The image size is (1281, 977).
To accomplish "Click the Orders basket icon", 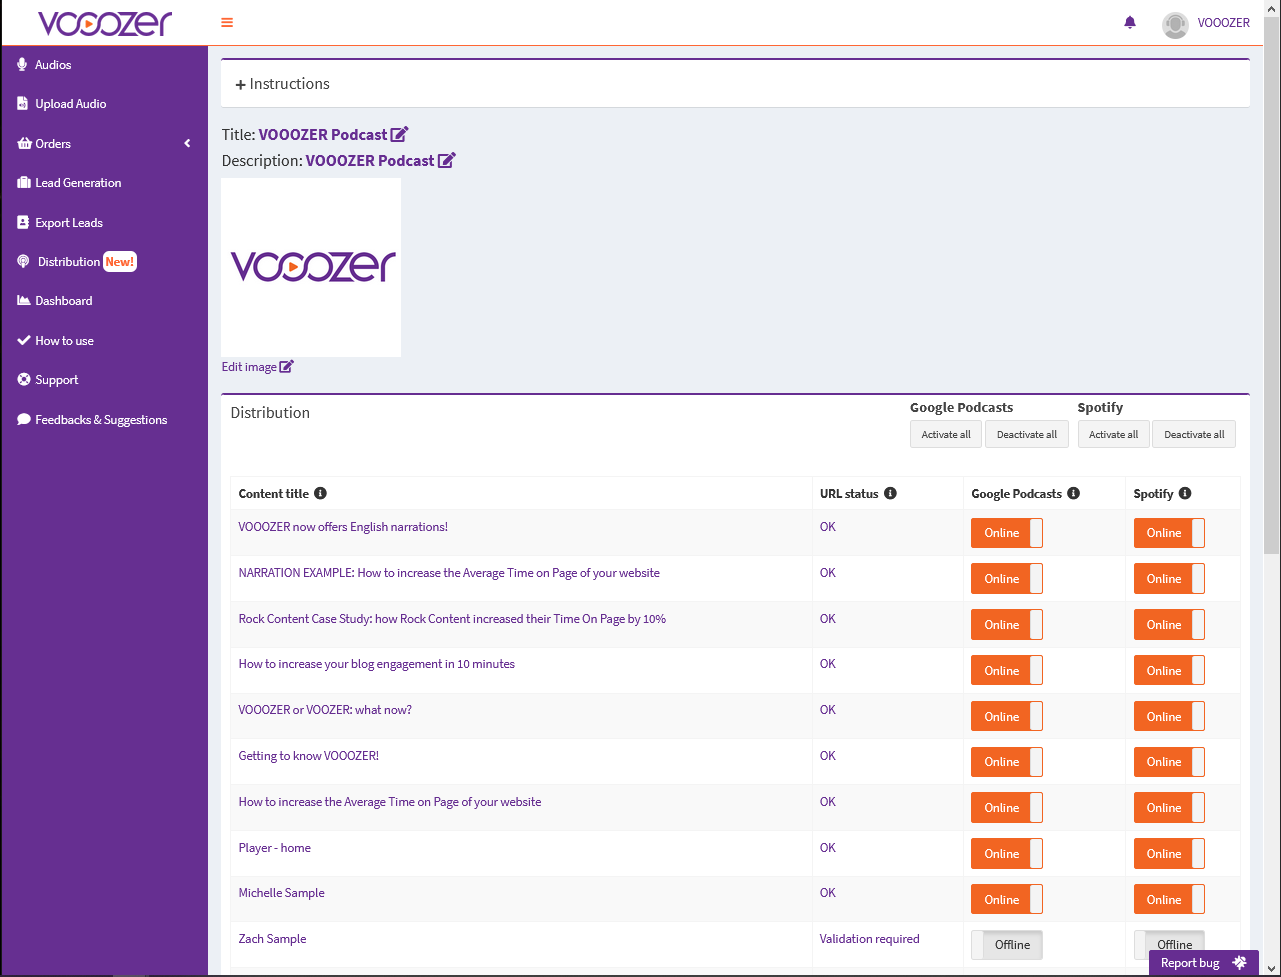I will tap(24, 144).
